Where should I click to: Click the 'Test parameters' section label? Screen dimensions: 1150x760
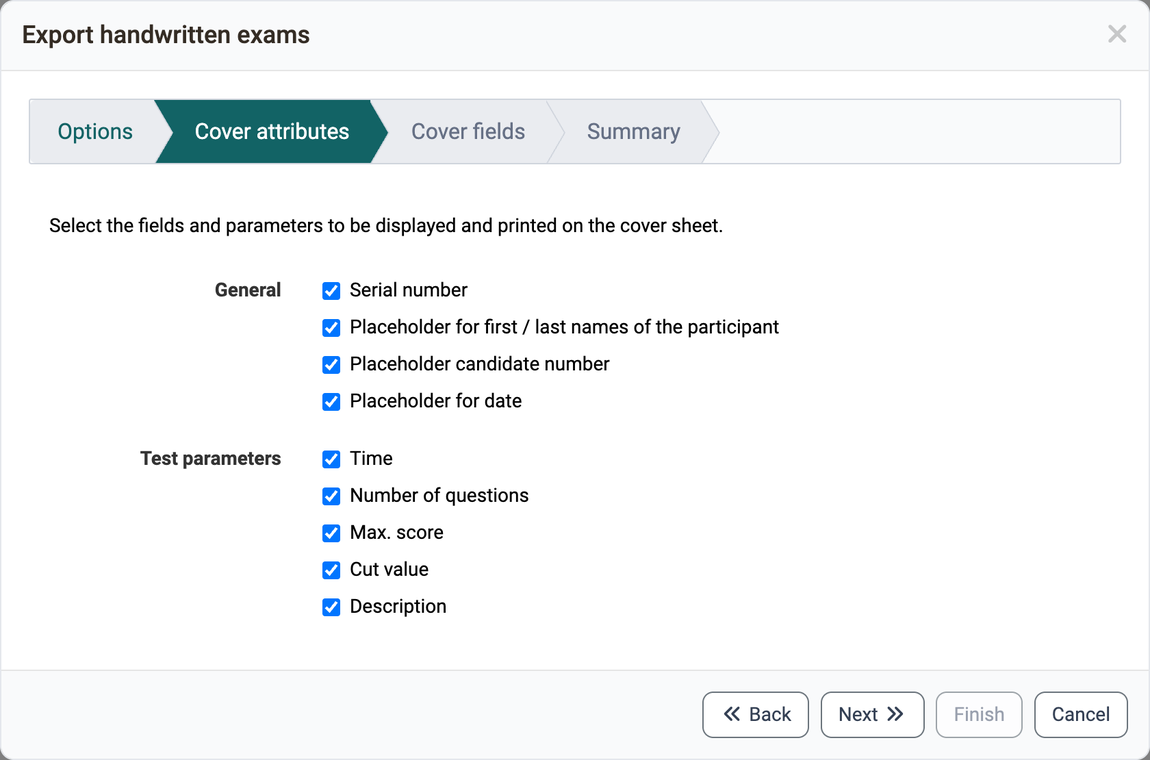pos(210,458)
